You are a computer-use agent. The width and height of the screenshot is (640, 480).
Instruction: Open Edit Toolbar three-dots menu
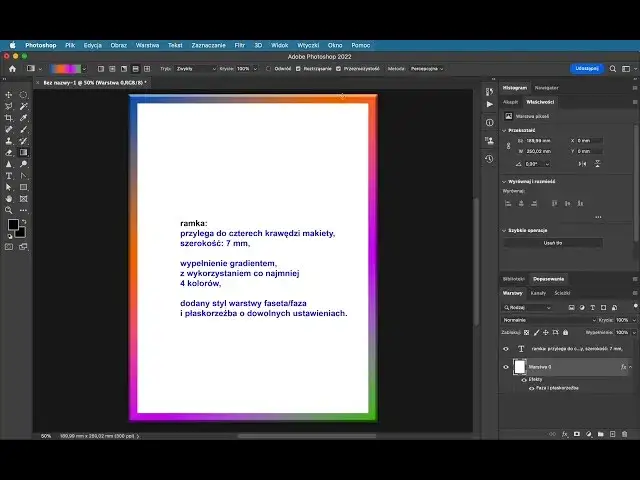(x=23, y=211)
